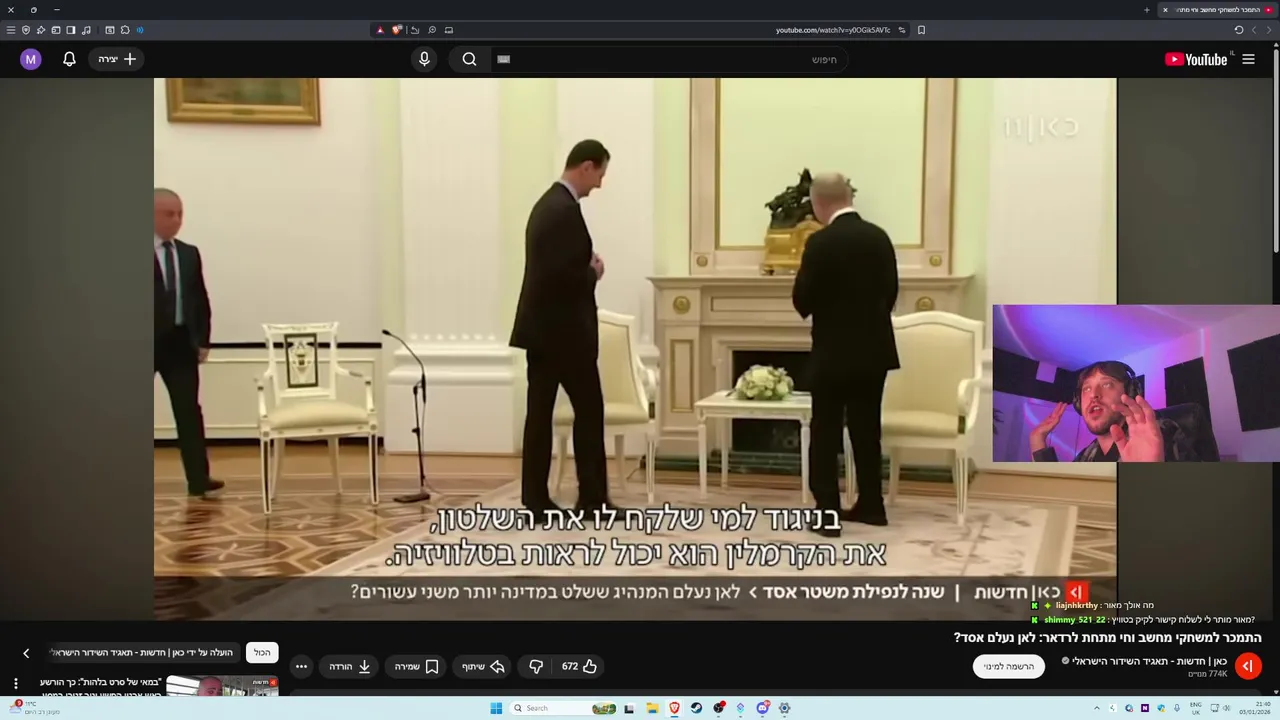Close the current YouTube tab
This screenshot has height=720, width=1280.
(1164, 10)
